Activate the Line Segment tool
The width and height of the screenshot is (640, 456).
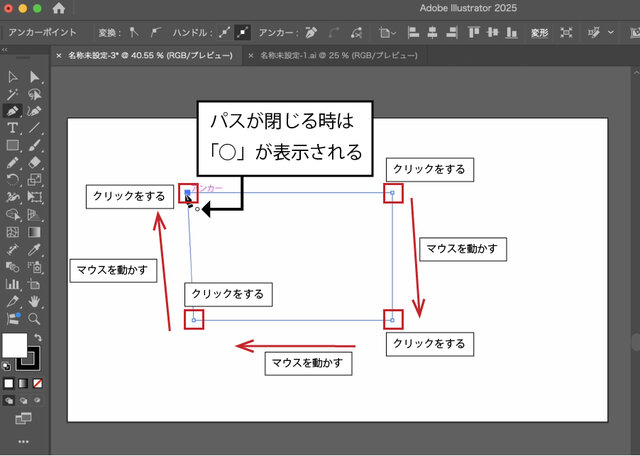(x=35, y=128)
